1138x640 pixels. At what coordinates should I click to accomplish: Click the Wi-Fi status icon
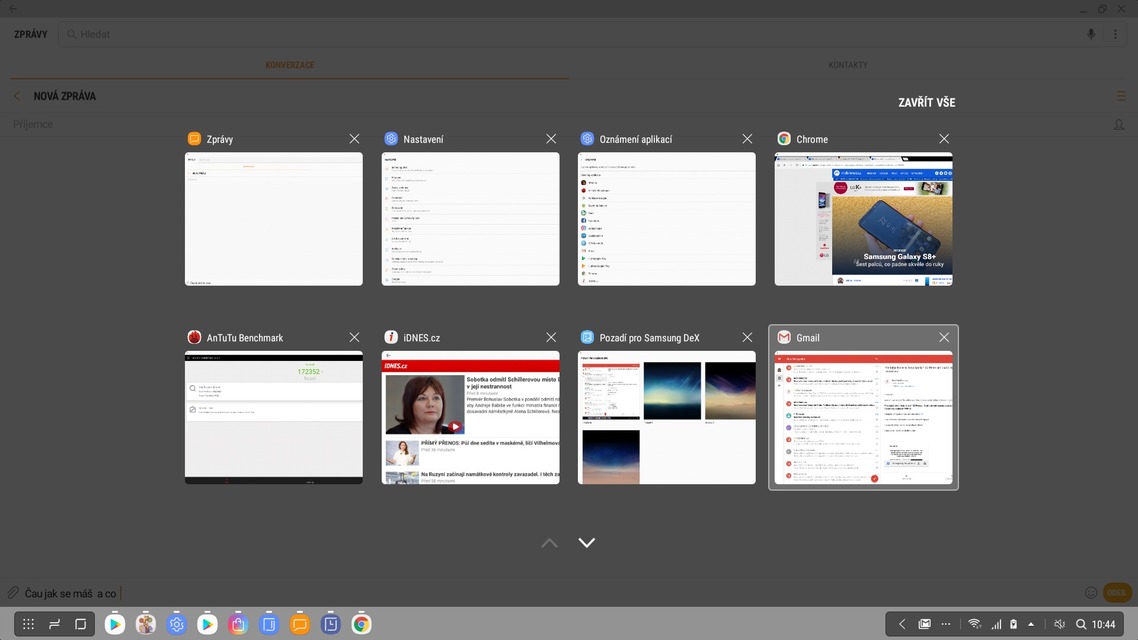[974, 624]
